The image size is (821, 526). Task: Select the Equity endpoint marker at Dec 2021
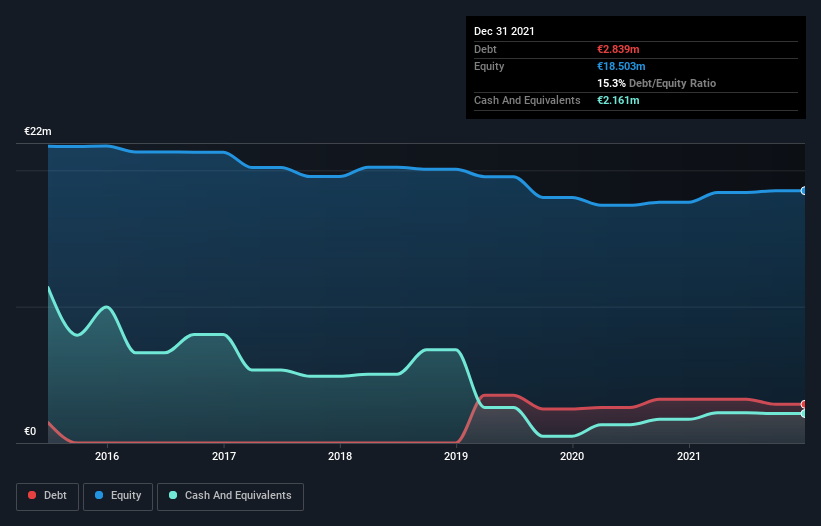[803, 191]
